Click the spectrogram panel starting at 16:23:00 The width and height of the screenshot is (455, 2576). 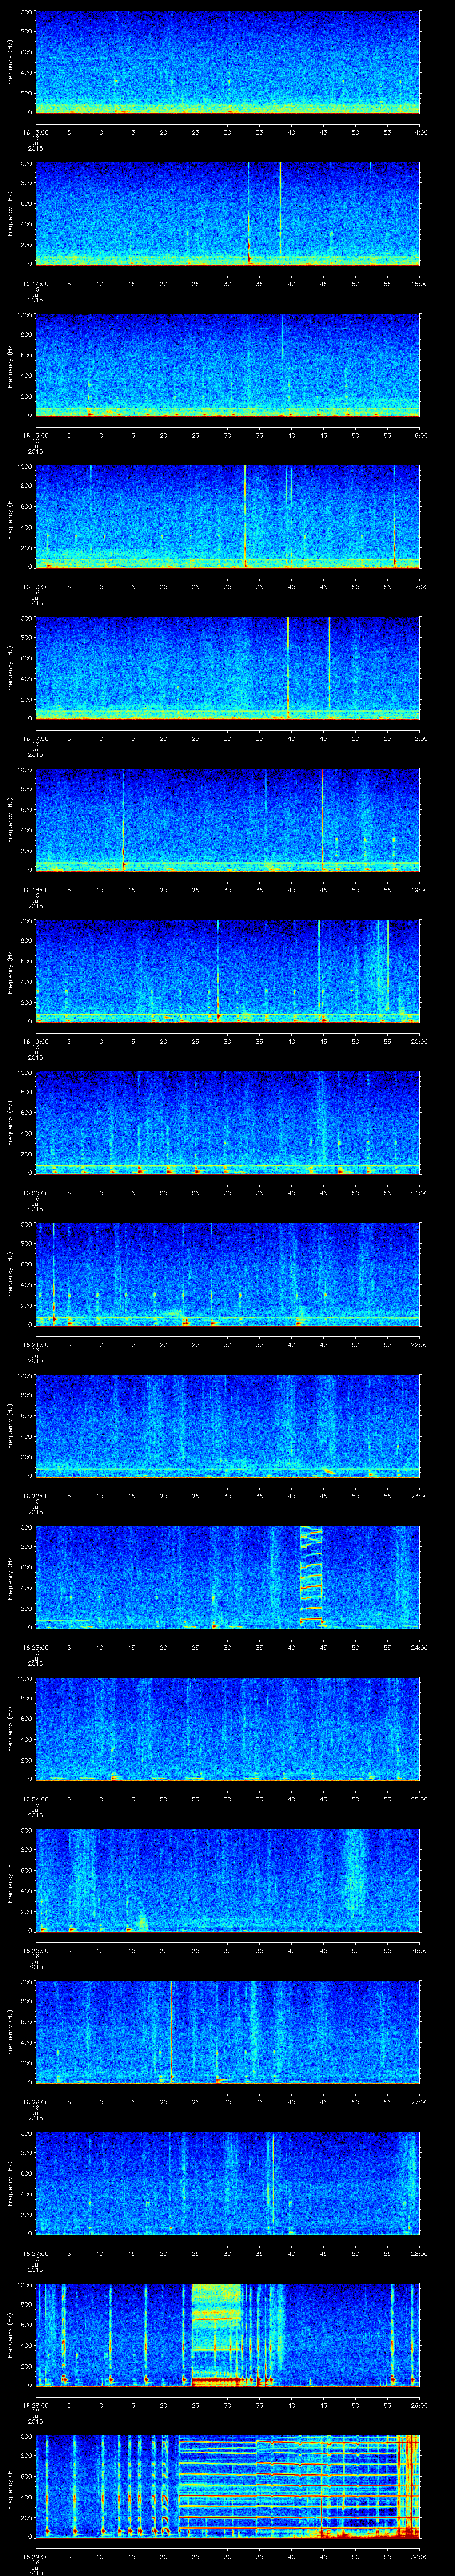228,1577
